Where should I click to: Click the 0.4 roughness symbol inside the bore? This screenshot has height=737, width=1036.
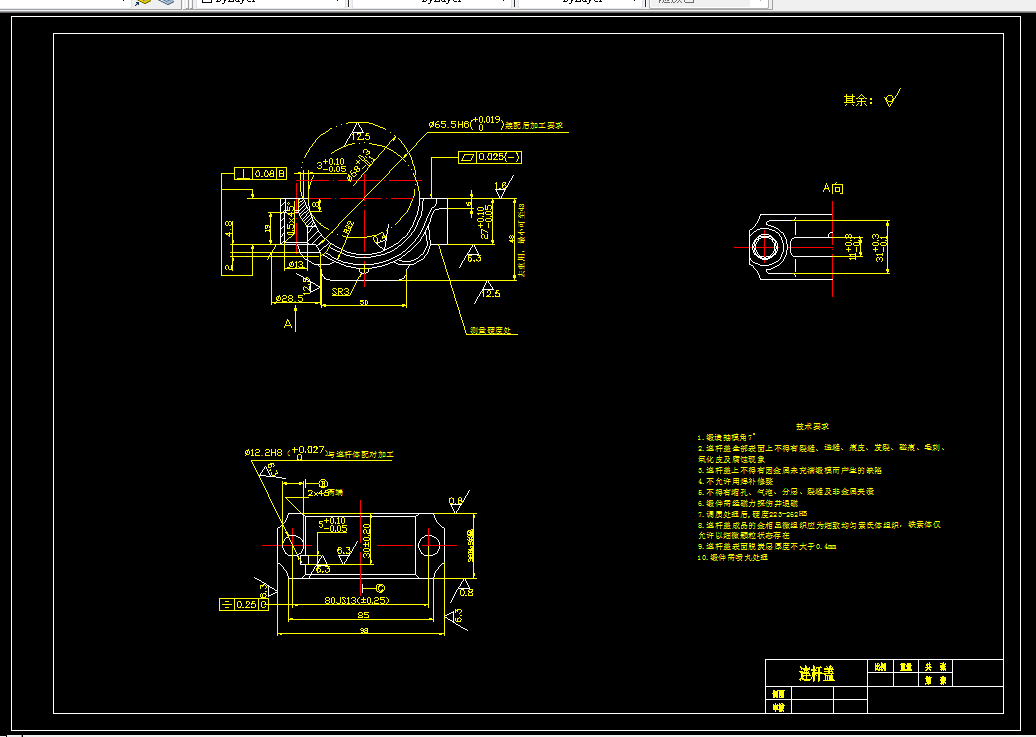[380, 239]
